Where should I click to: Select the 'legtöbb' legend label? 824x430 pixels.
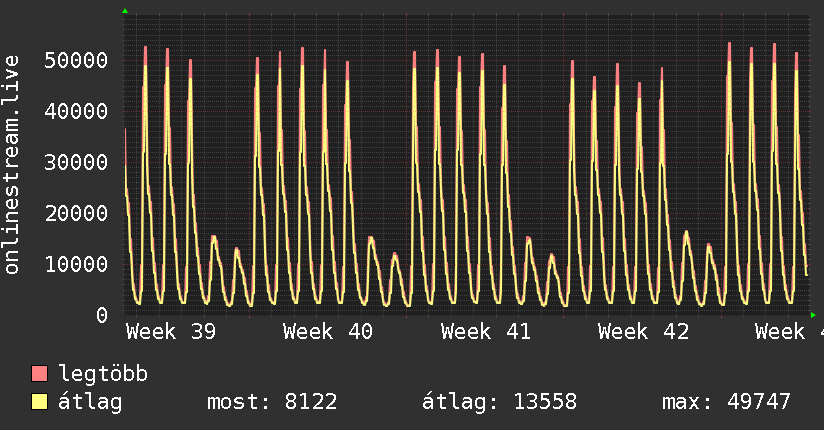tap(103, 373)
